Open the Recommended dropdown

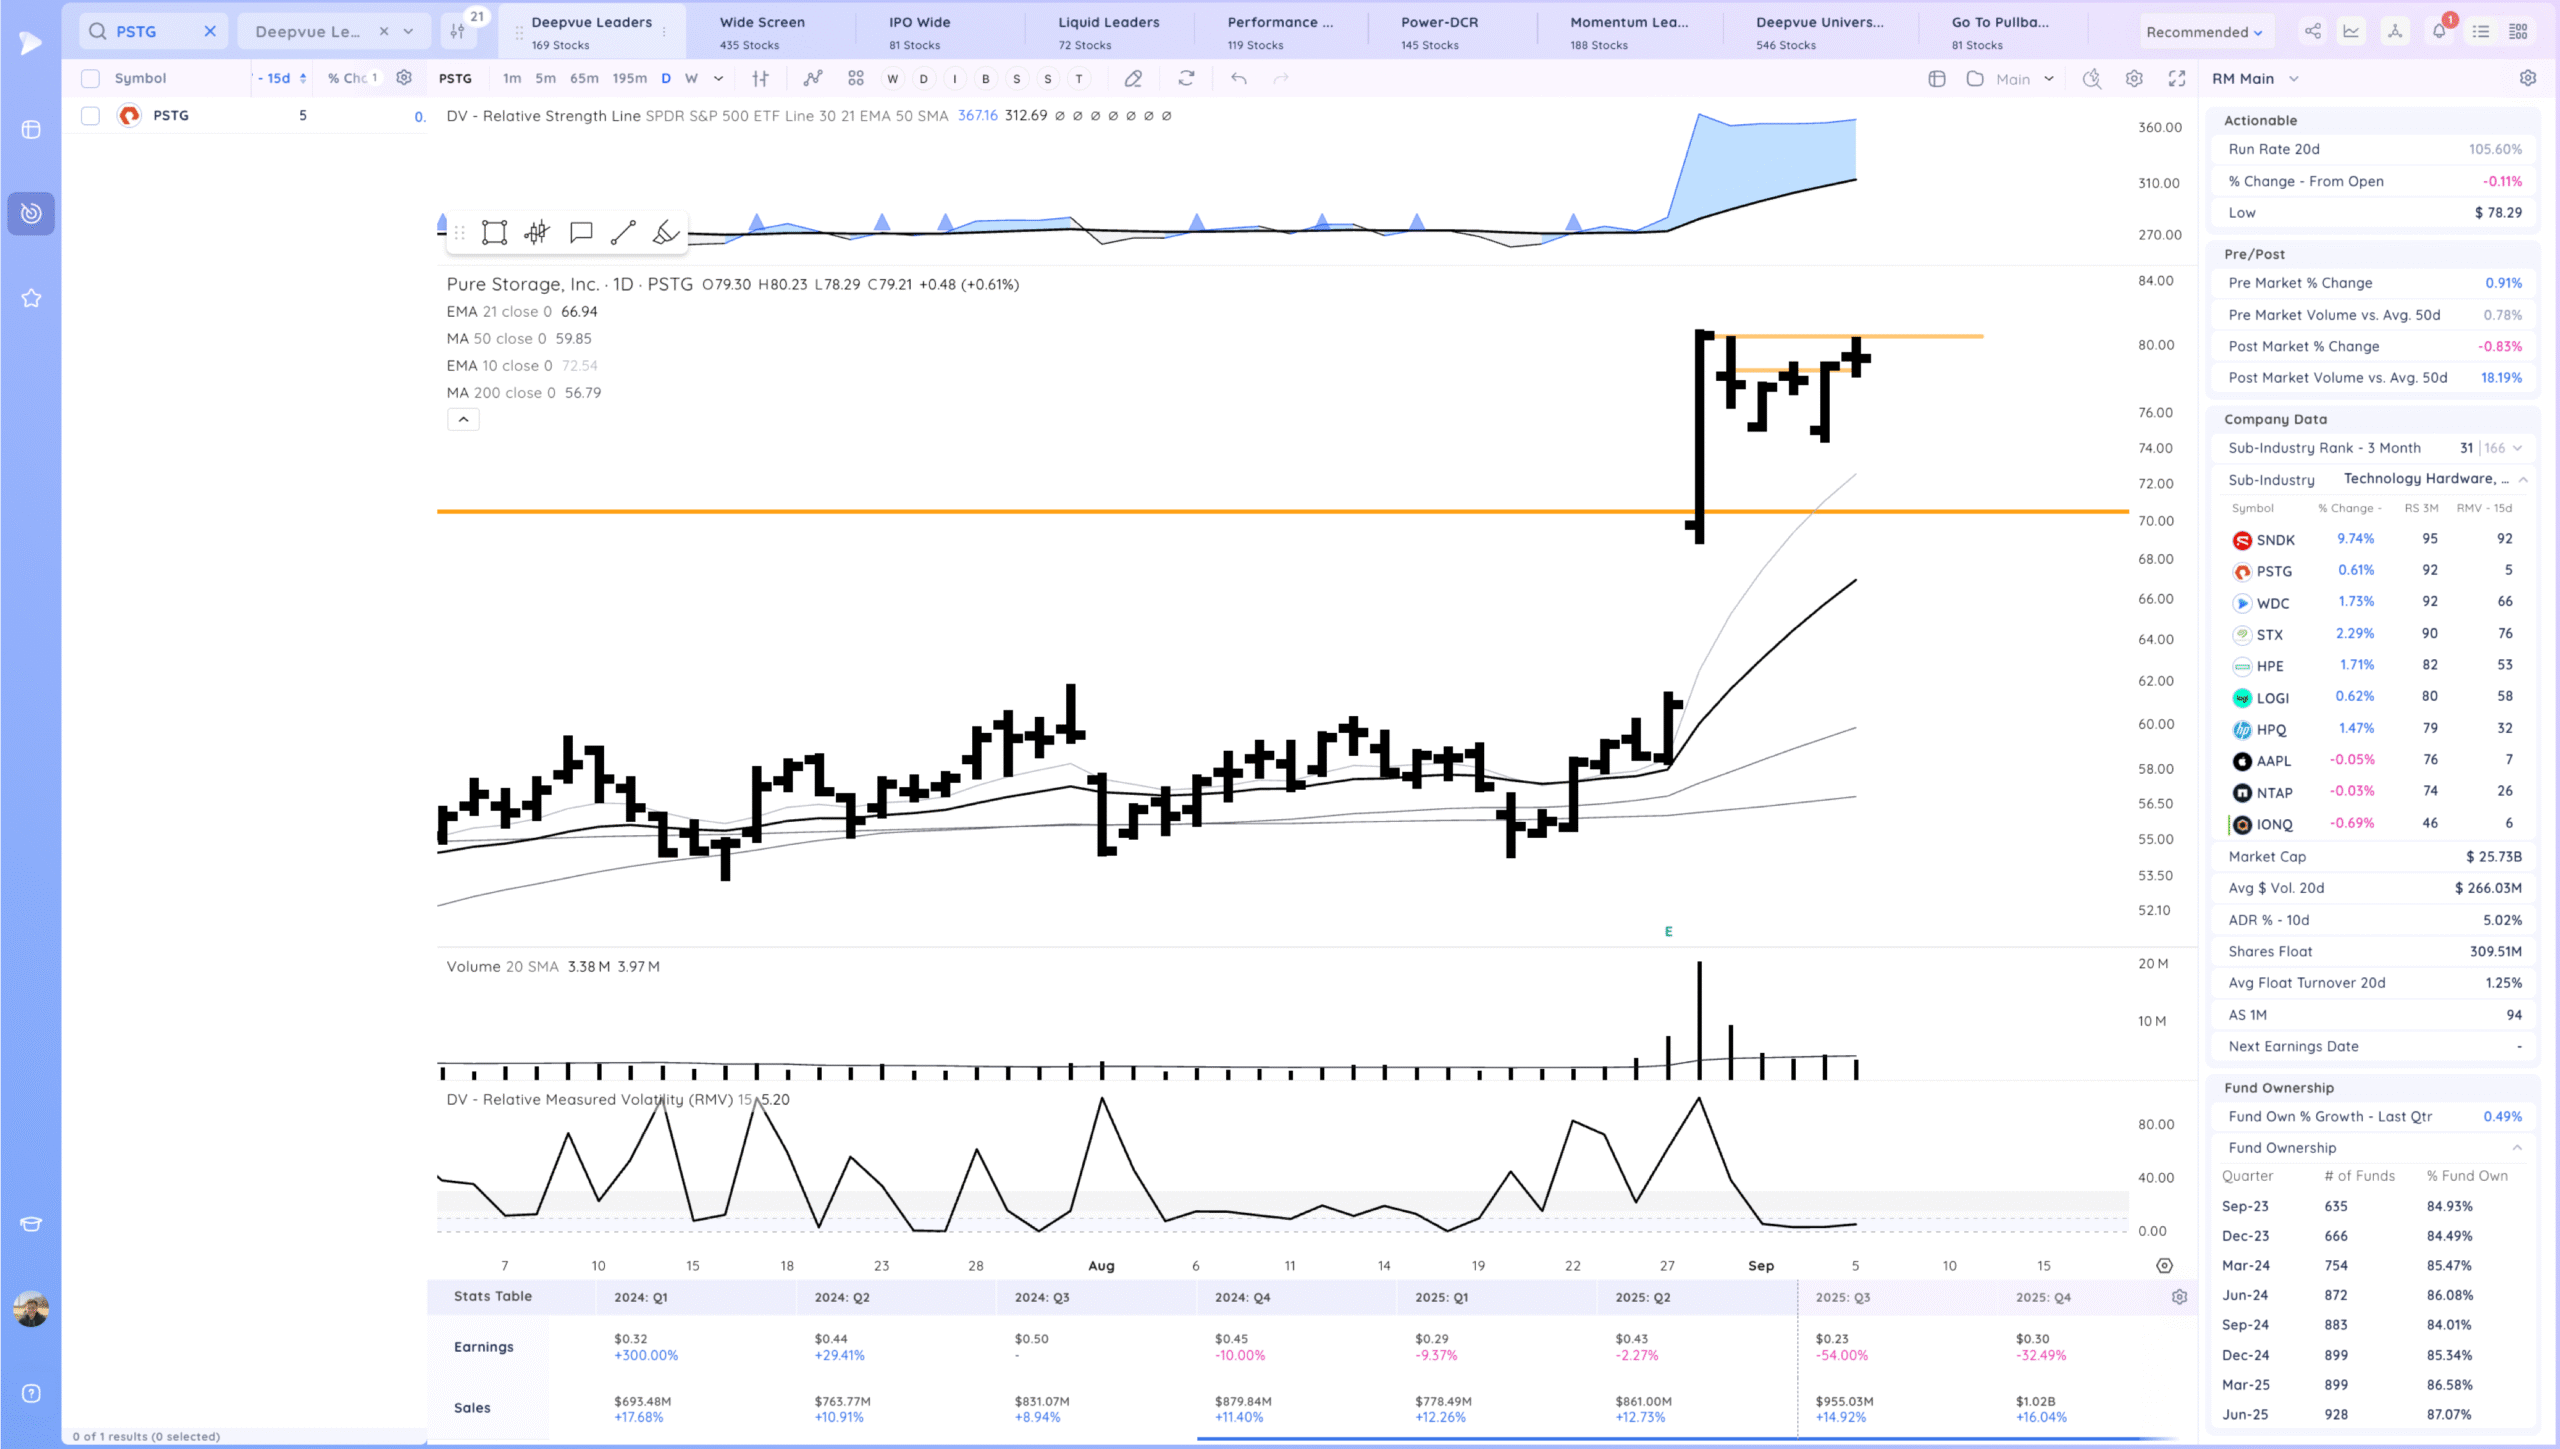[2205, 32]
